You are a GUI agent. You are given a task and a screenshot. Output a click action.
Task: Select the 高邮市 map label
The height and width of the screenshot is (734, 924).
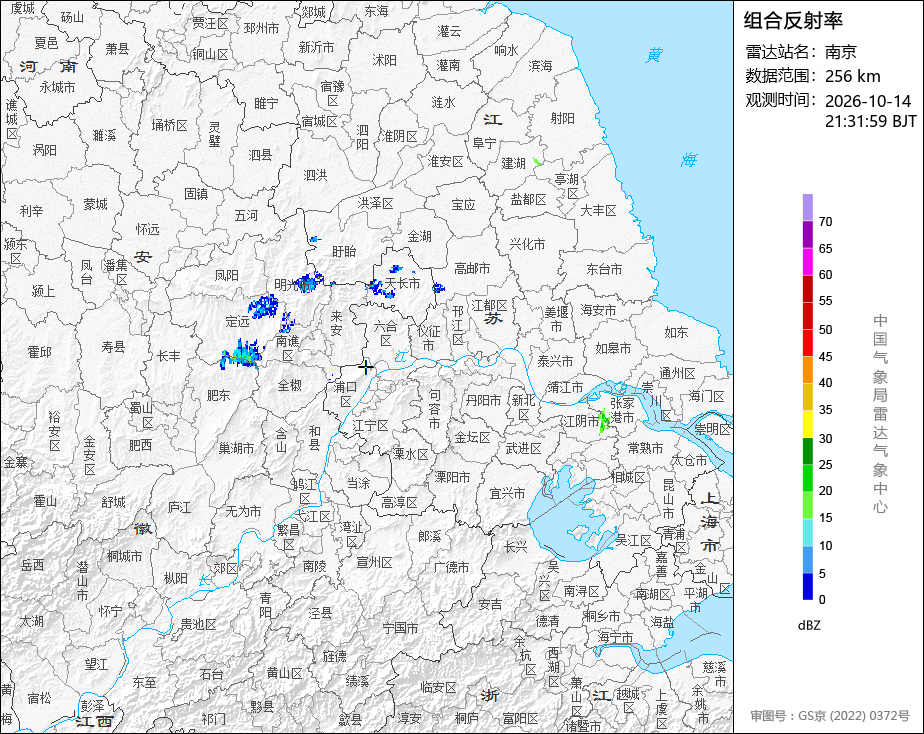coord(472,269)
